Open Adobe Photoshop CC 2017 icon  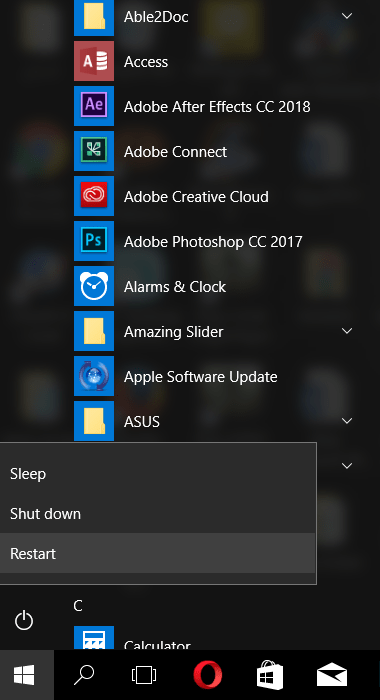click(94, 241)
